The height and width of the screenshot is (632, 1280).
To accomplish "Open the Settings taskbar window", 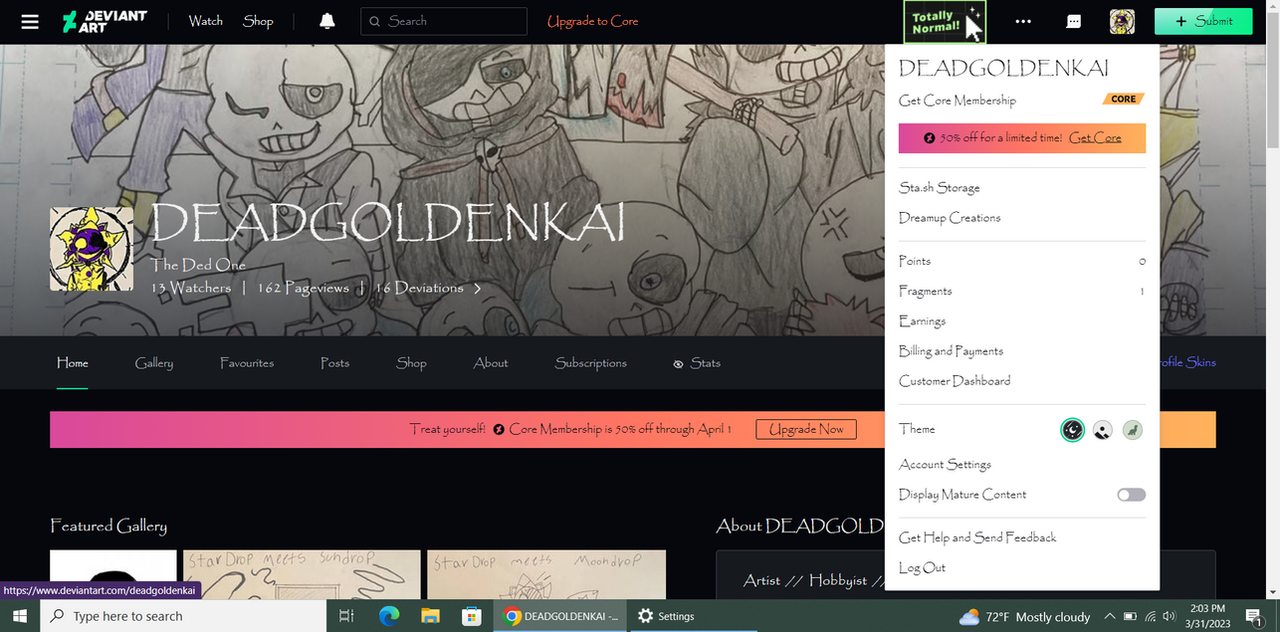I will (x=667, y=616).
